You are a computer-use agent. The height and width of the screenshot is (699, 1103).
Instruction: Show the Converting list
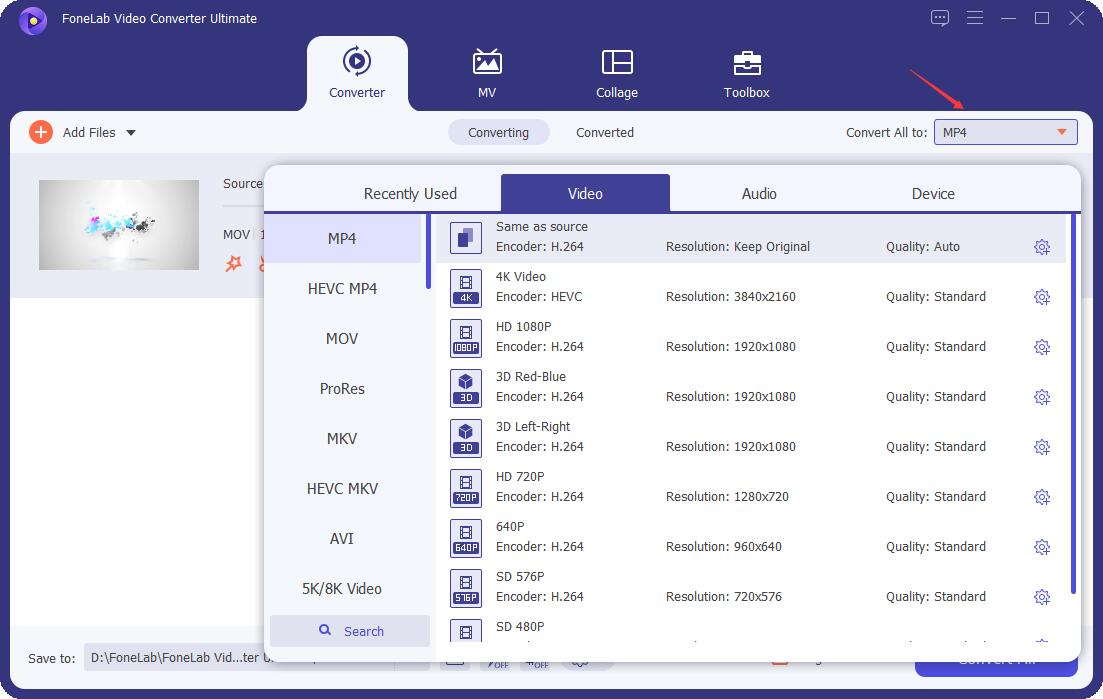[499, 132]
